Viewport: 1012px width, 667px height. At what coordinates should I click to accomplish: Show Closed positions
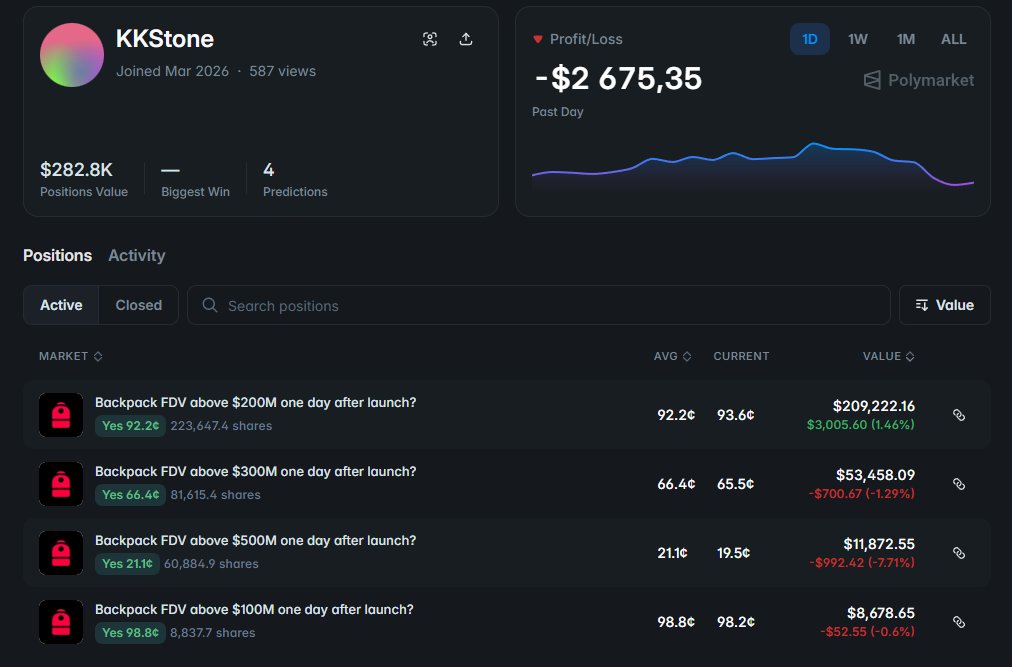[x=139, y=305]
